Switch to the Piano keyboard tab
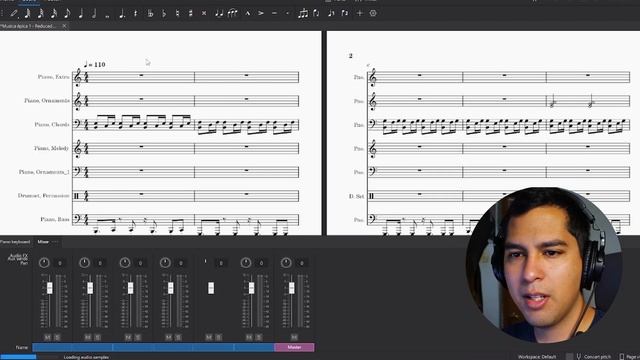The width and height of the screenshot is (640, 360). pos(15,242)
